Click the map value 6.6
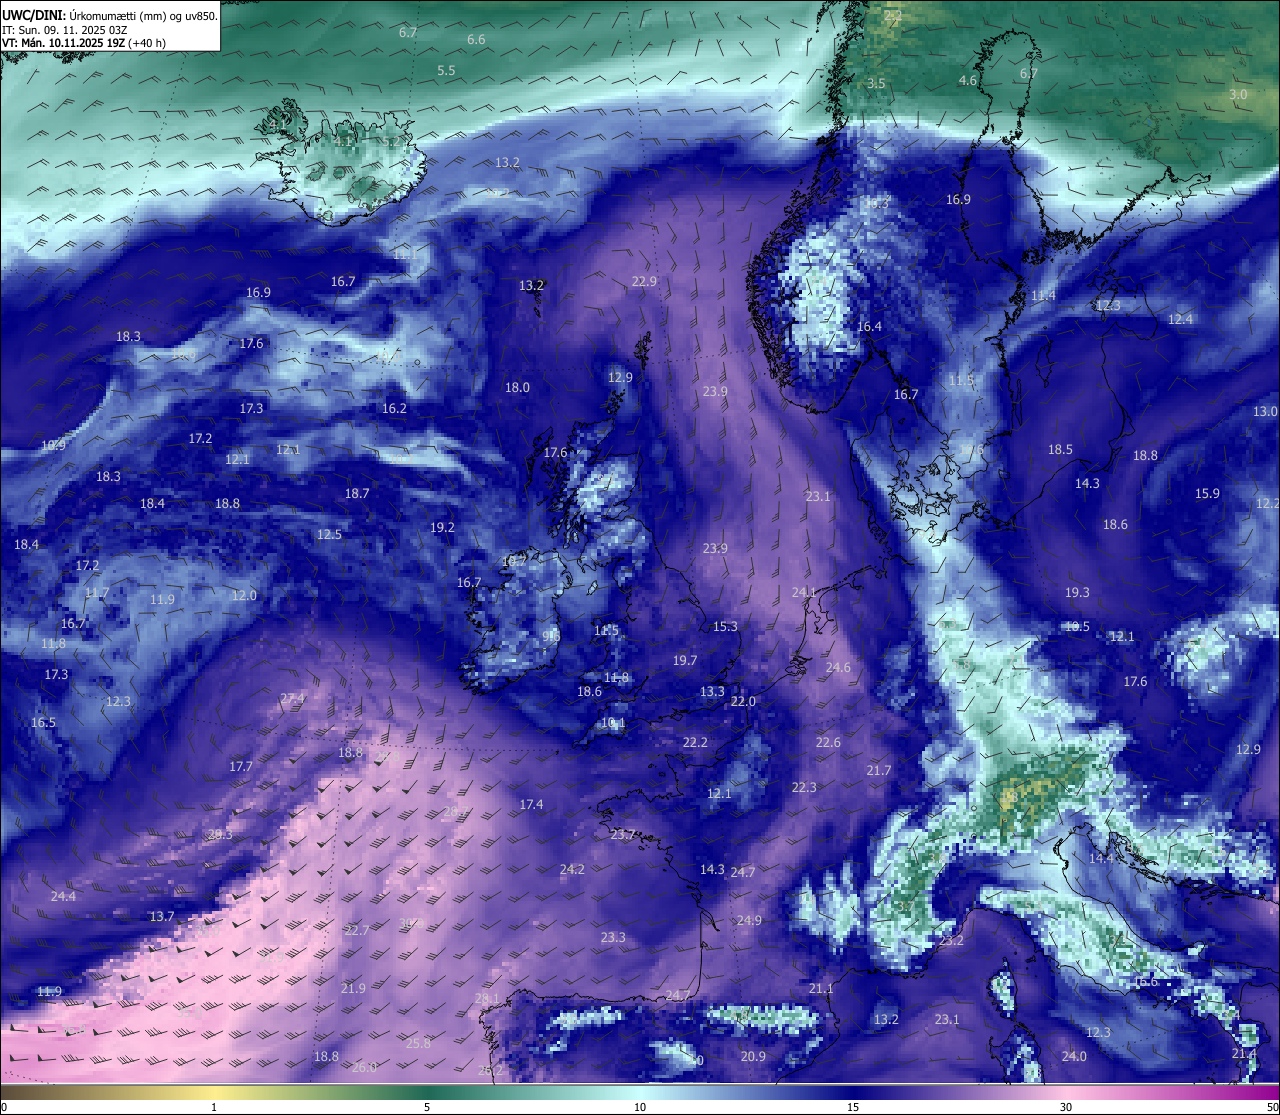Viewport: 1280px width, 1115px height. pyautogui.click(x=476, y=39)
